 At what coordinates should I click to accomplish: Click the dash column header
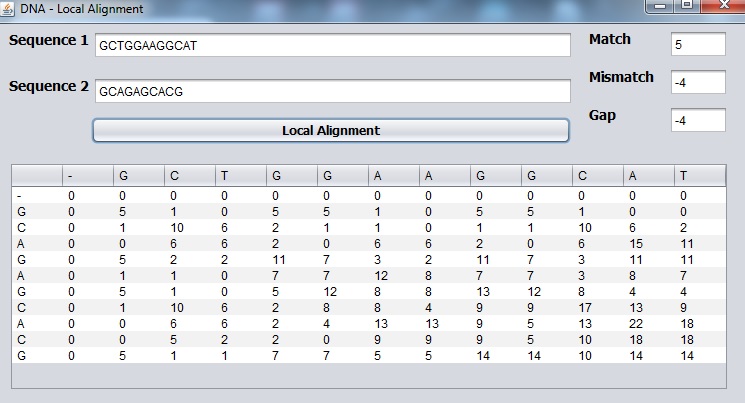[88, 176]
